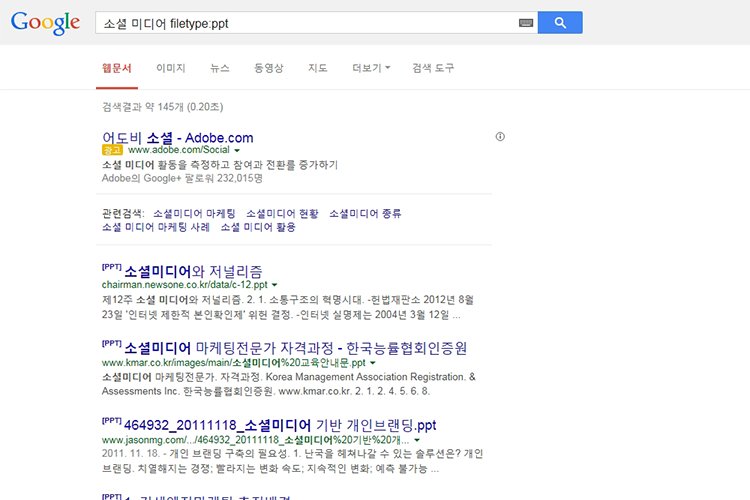The height and width of the screenshot is (500, 750).
Task: Expand the arrow next to www.jasonmg.com URL
Action: point(417,440)
